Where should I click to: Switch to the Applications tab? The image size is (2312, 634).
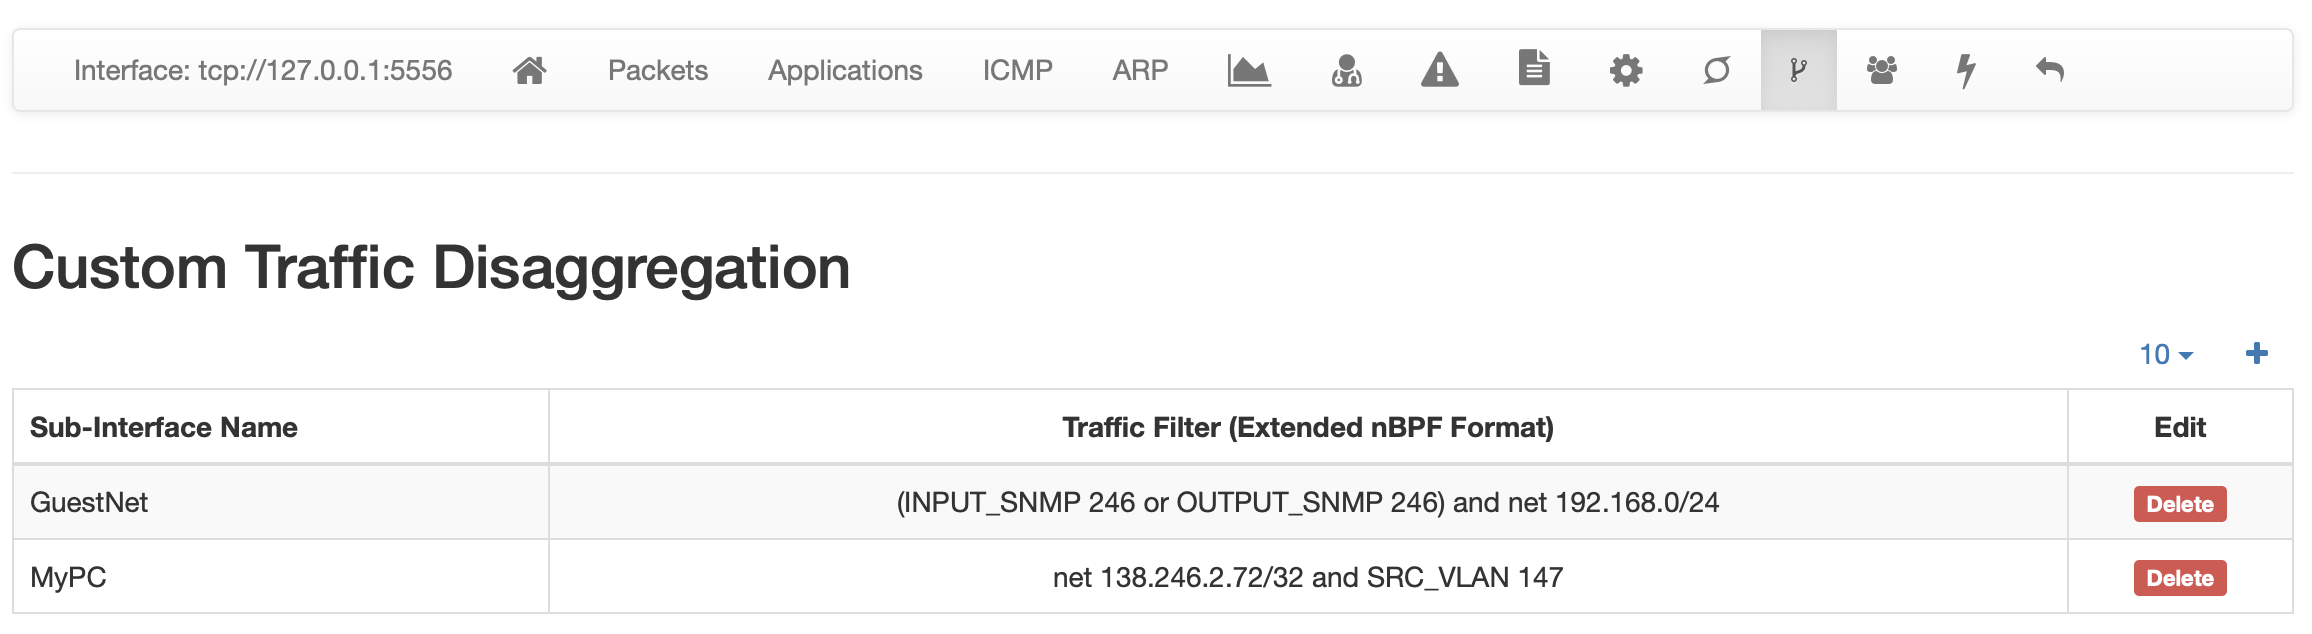845,70
